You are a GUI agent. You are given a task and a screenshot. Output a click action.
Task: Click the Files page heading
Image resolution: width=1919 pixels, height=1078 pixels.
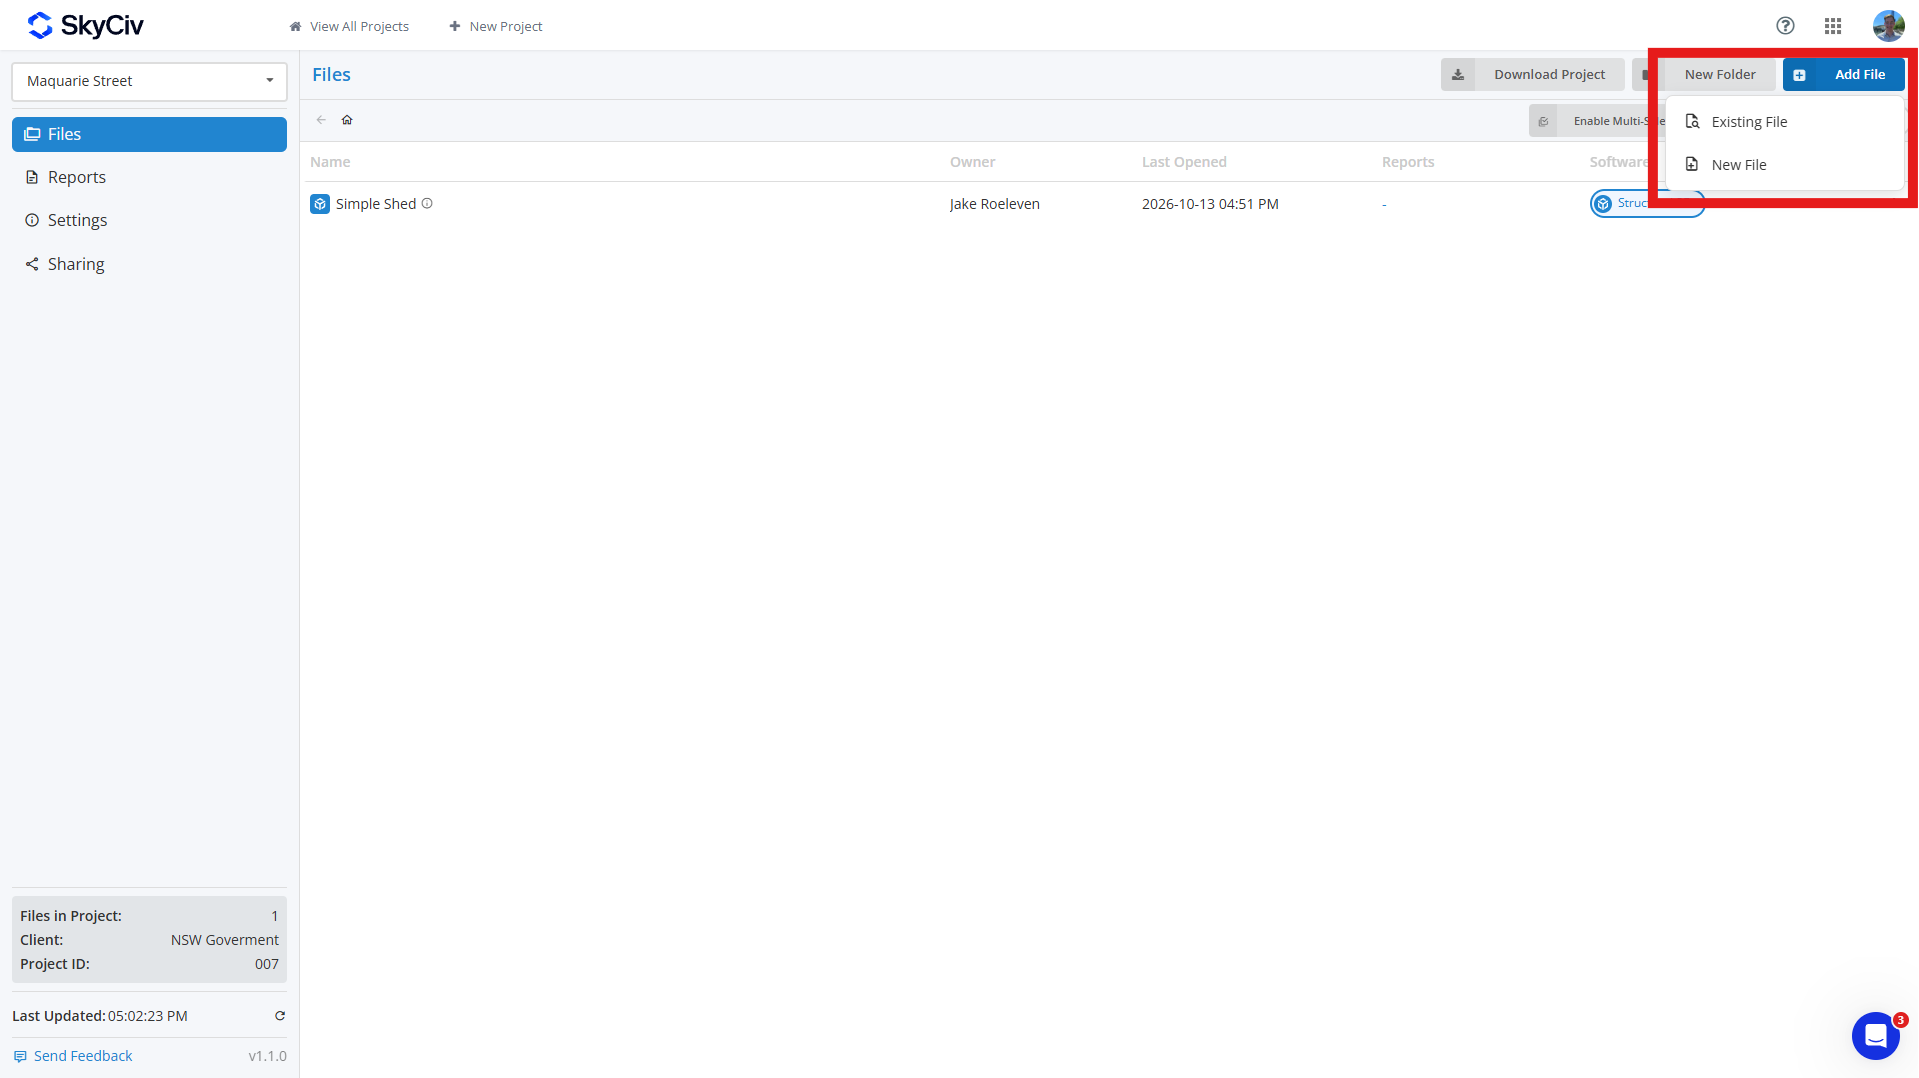tap(331, 75)
